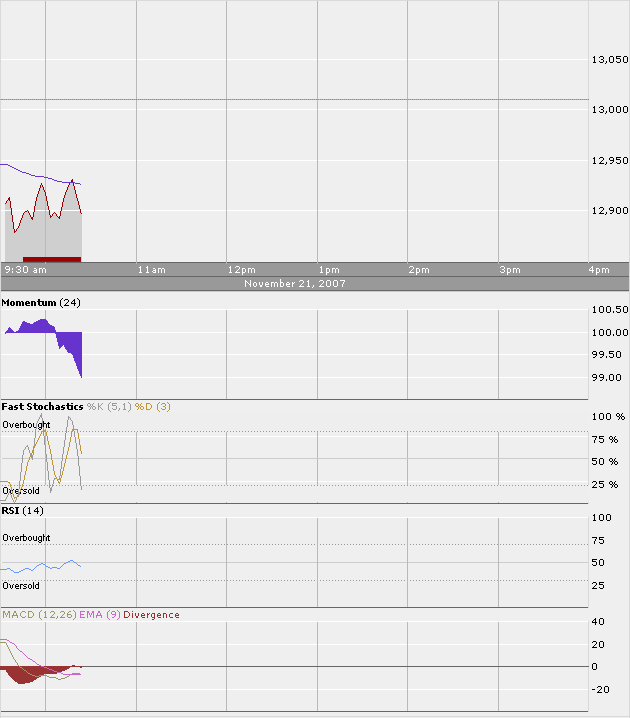Click the 4pm time label
The image size is (630, 718).
pyautogui.click(x=599, y=270)
